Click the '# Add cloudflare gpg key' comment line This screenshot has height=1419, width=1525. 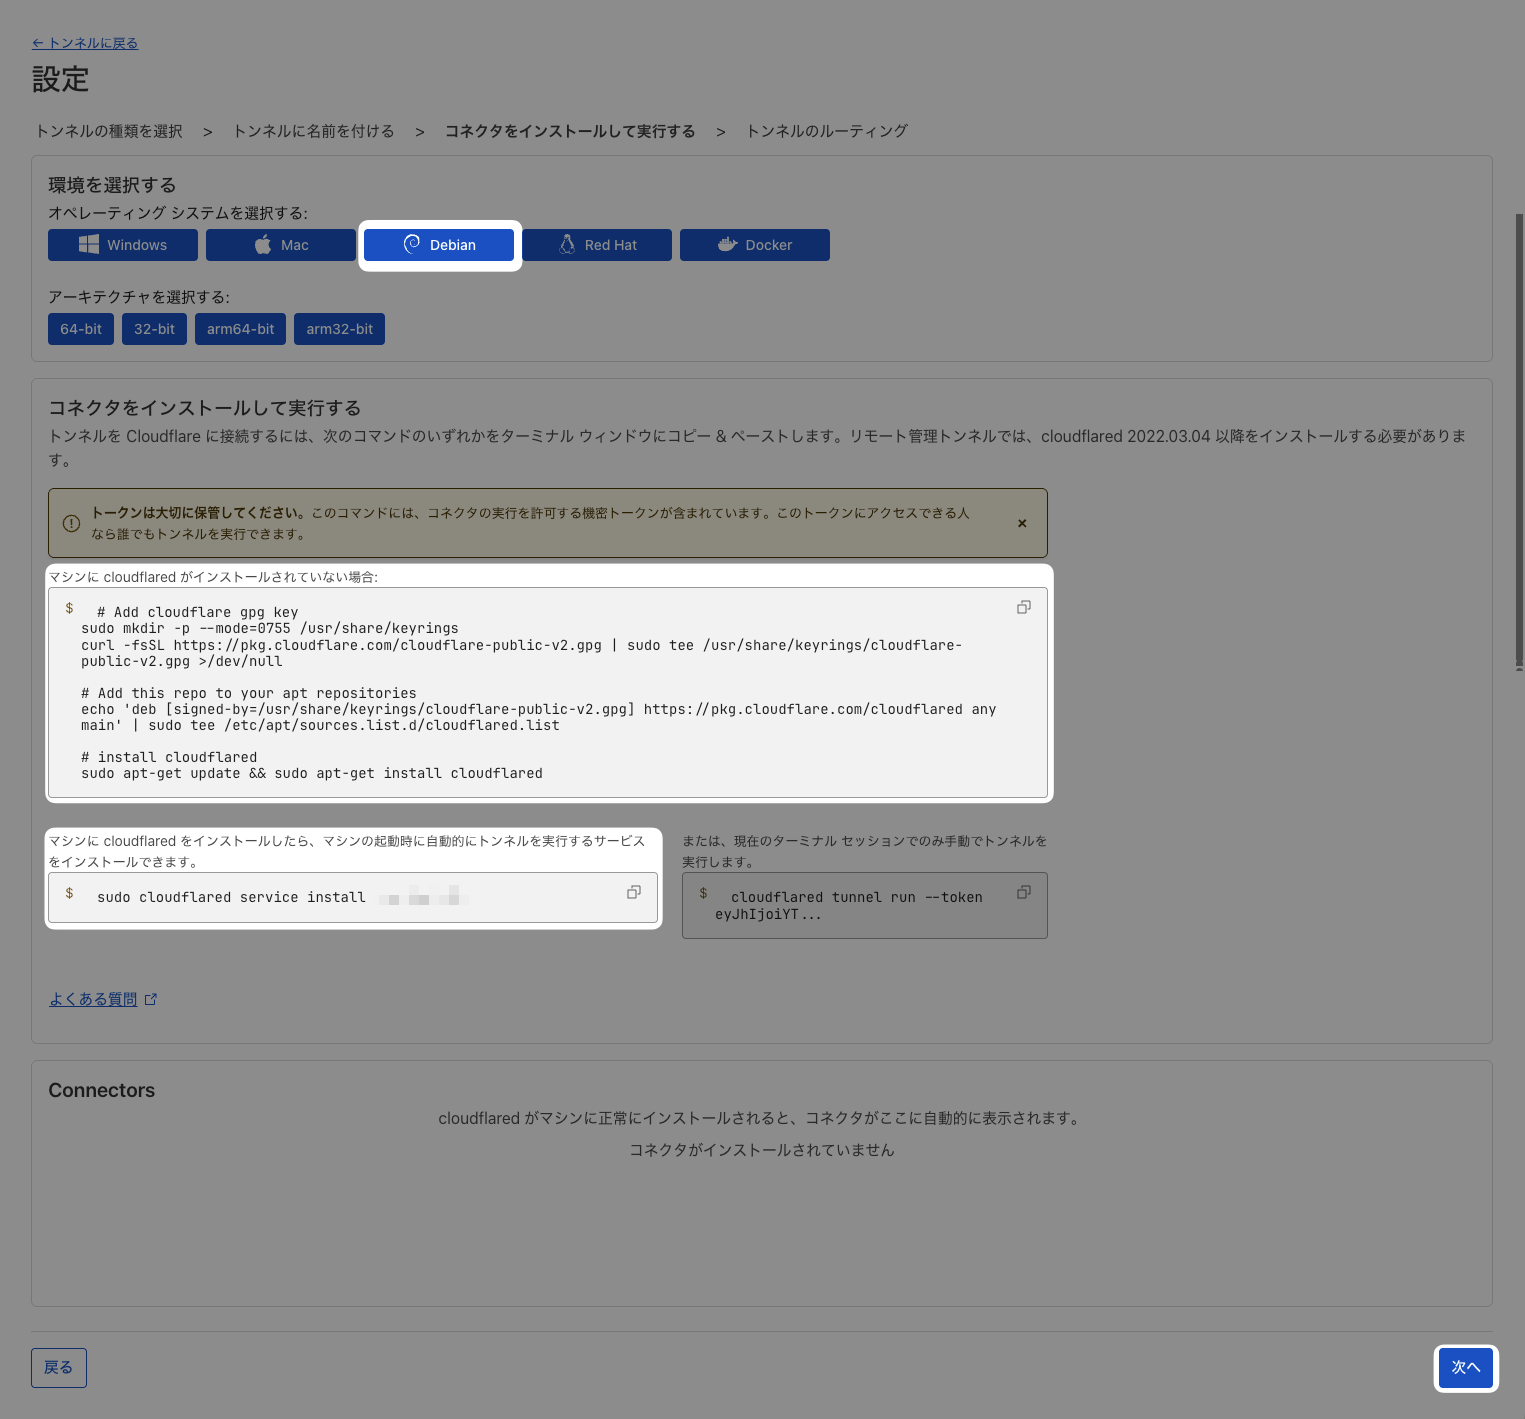coord(198,613)
